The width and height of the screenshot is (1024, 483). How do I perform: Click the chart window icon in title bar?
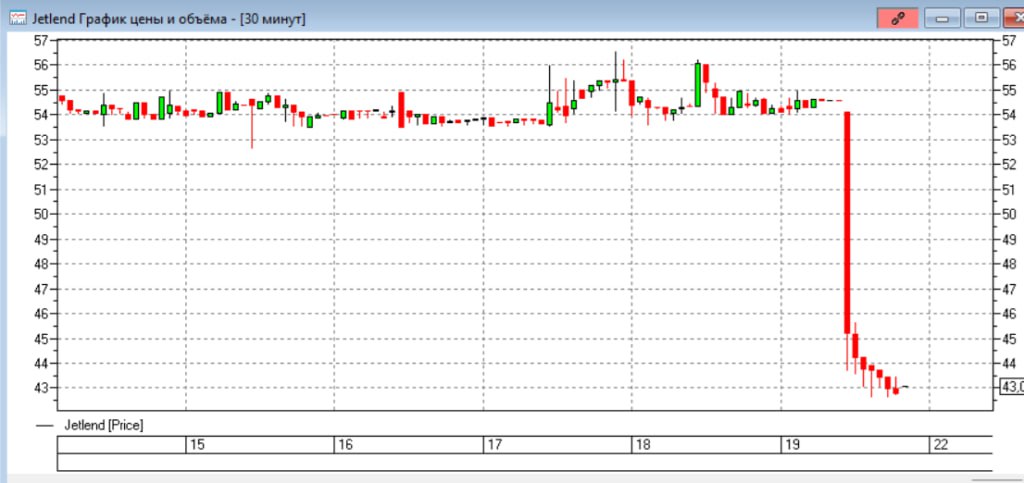(18, 19)
